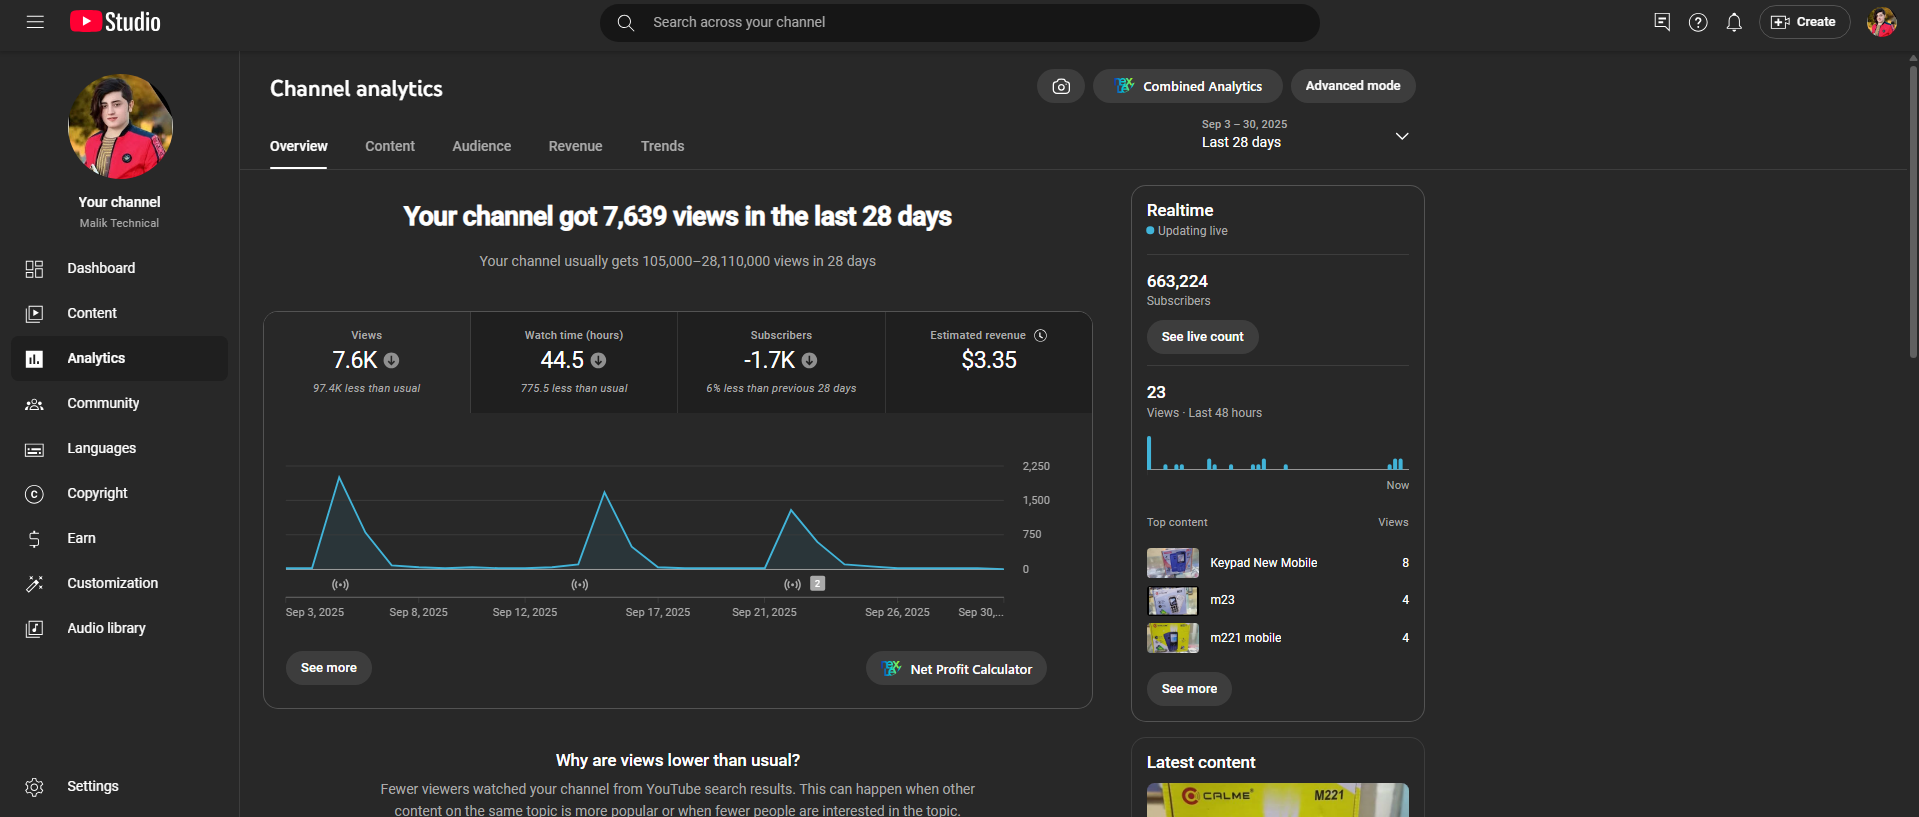This screenshot has width=1919, height=817.
Task: Click the search magnifier icon
Action: (626, 22)
